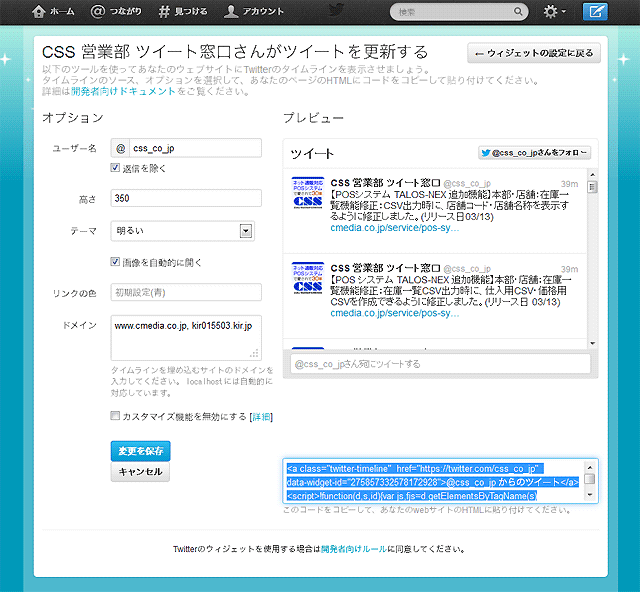
Task: Click the preview timeline scrollbar thumb
Action: tap(593, 187)
